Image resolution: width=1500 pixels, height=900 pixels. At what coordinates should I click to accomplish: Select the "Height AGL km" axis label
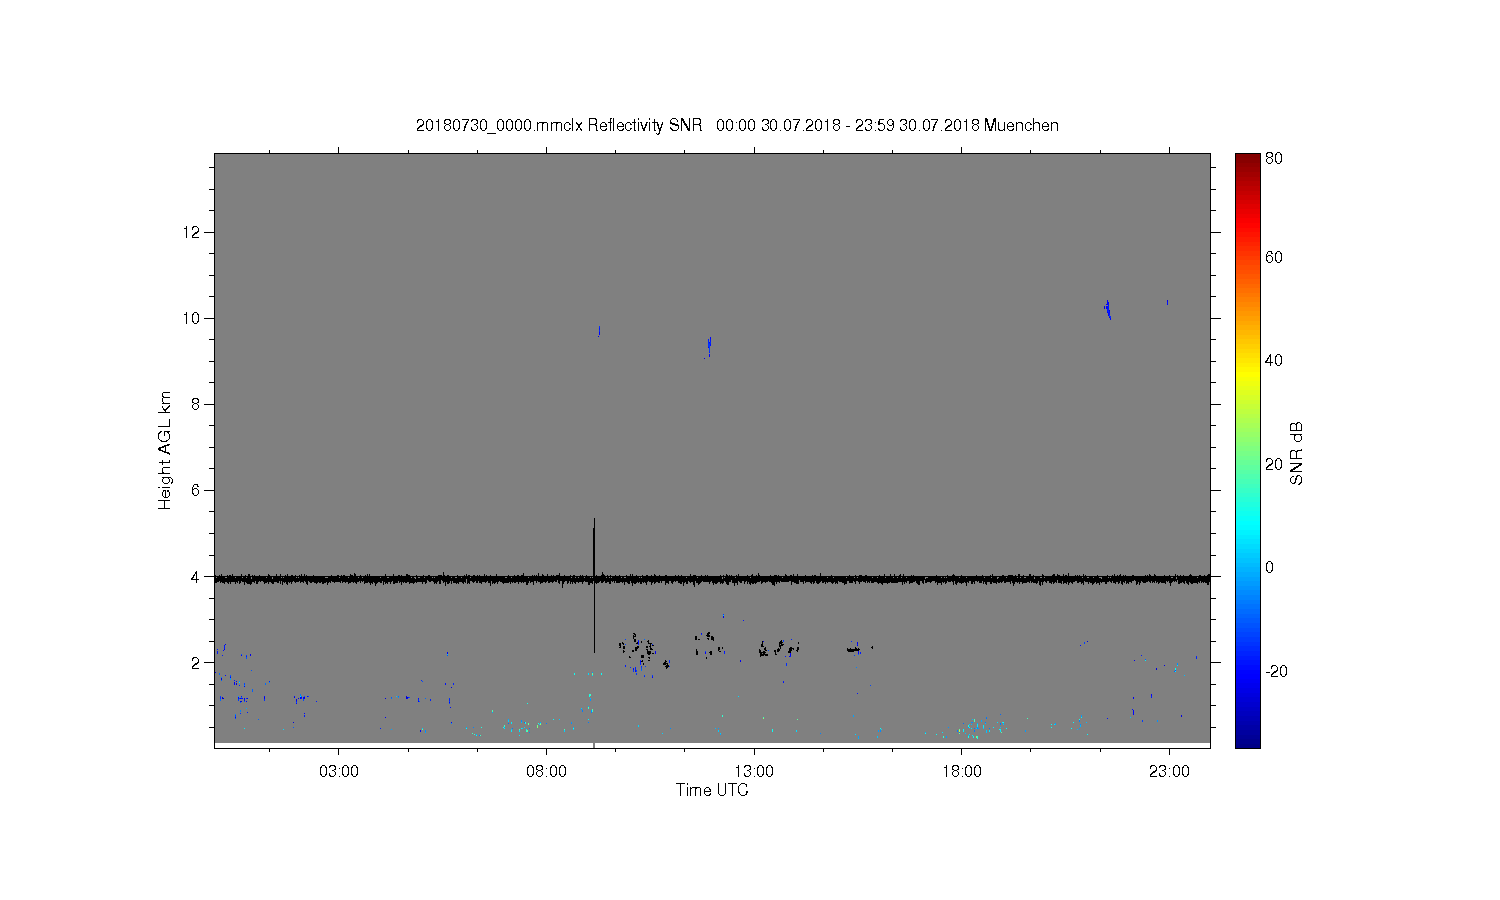pyautogui.click(x=165, y=450)
